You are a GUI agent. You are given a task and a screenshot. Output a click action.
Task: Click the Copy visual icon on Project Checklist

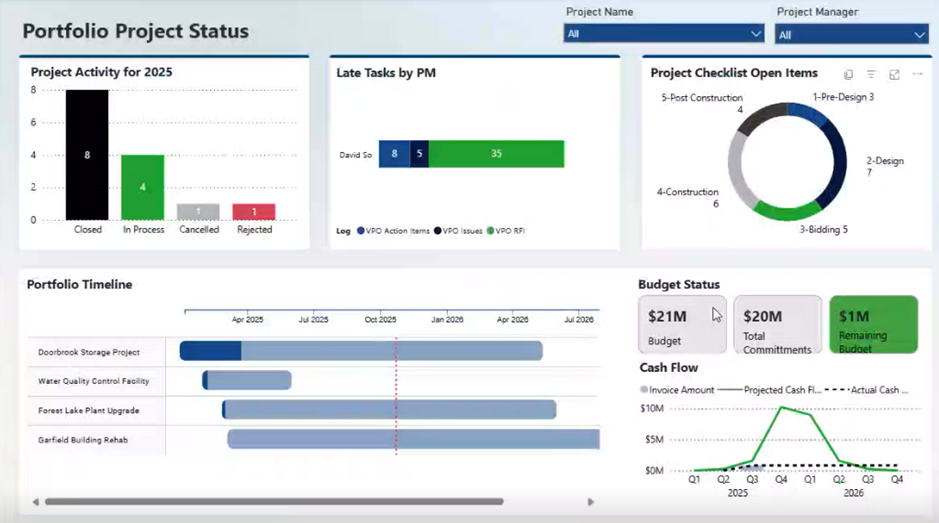coord(849,75)
